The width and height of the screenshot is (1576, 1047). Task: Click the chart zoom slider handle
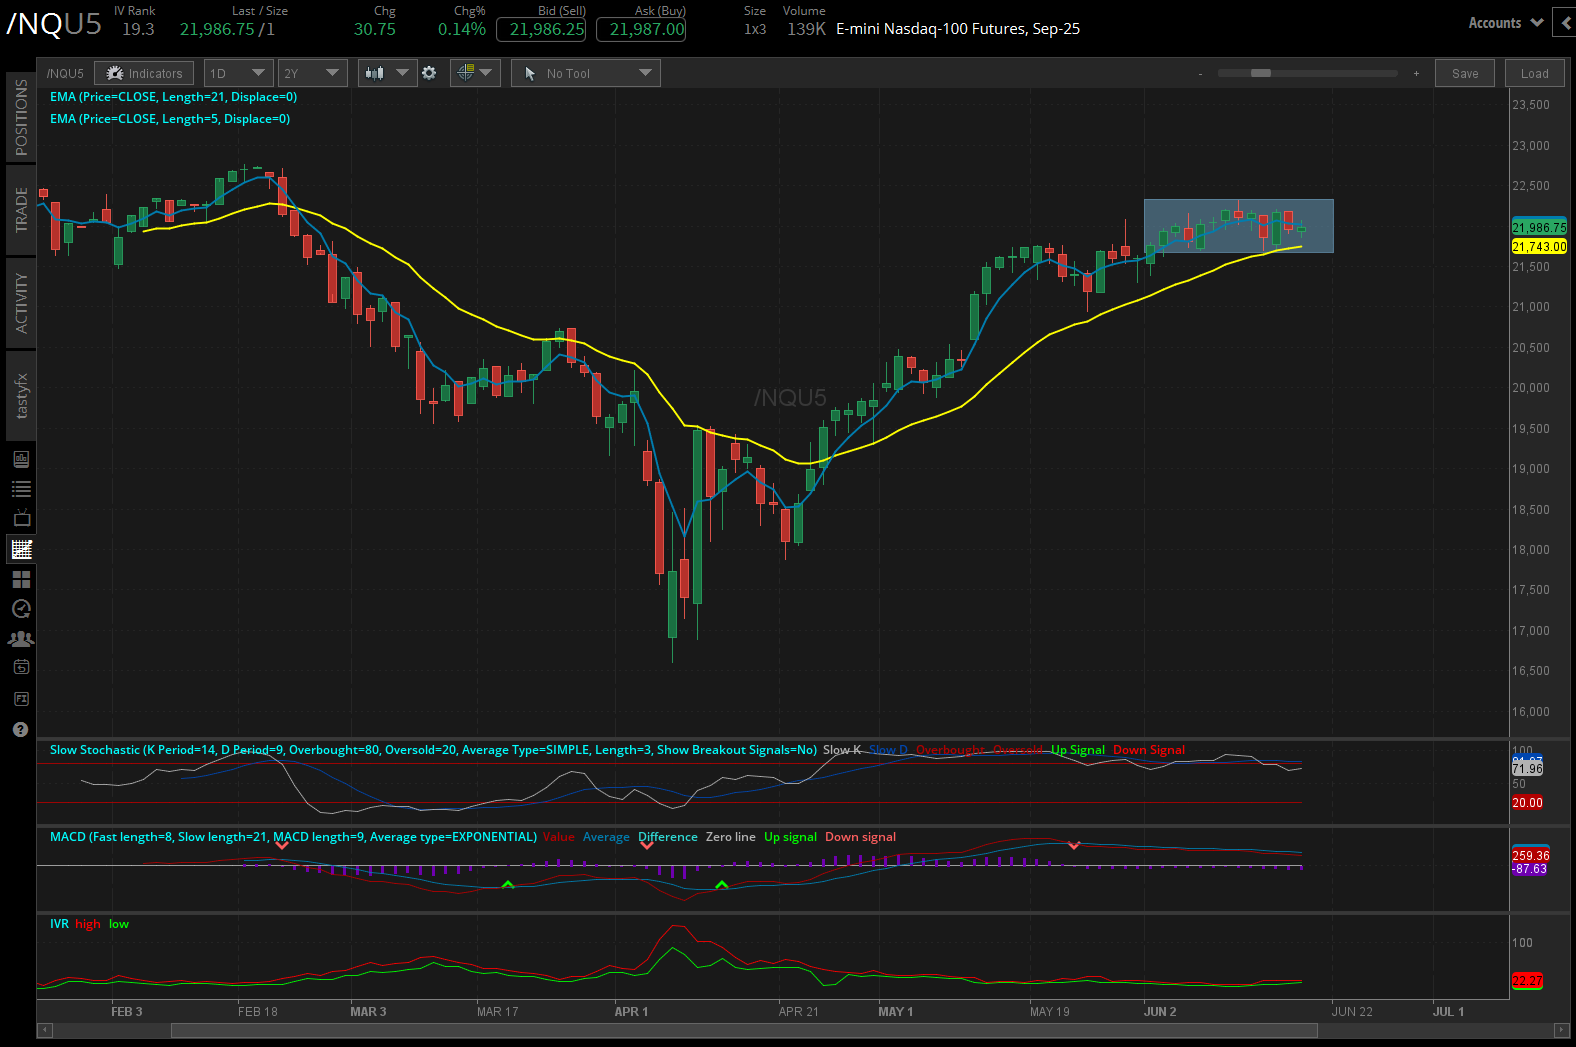pyautogui.click(x=1261, y=73)
